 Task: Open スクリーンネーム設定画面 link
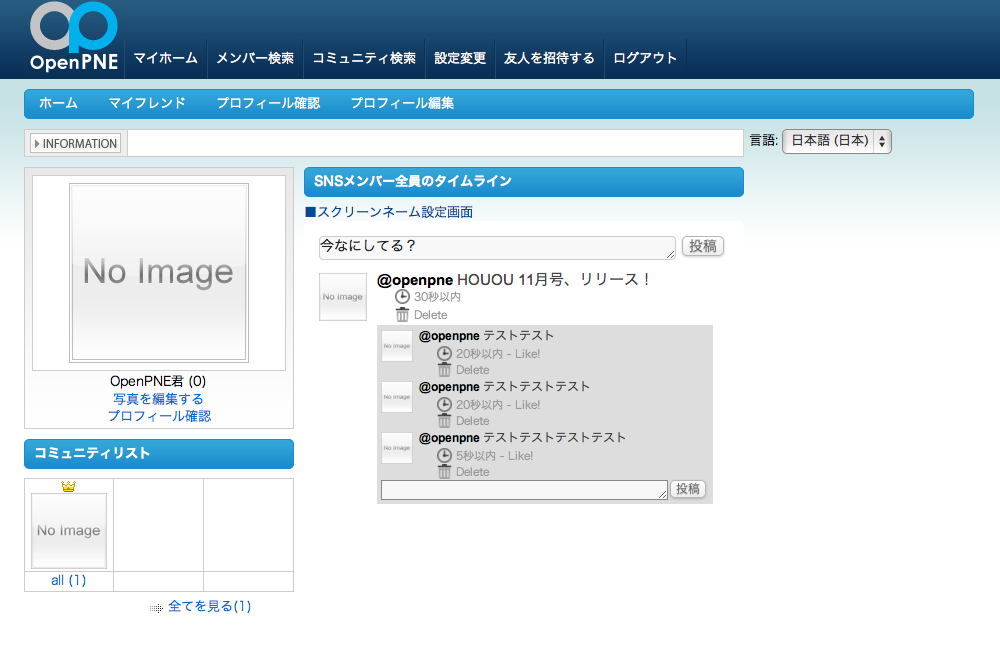coord(394,212)
